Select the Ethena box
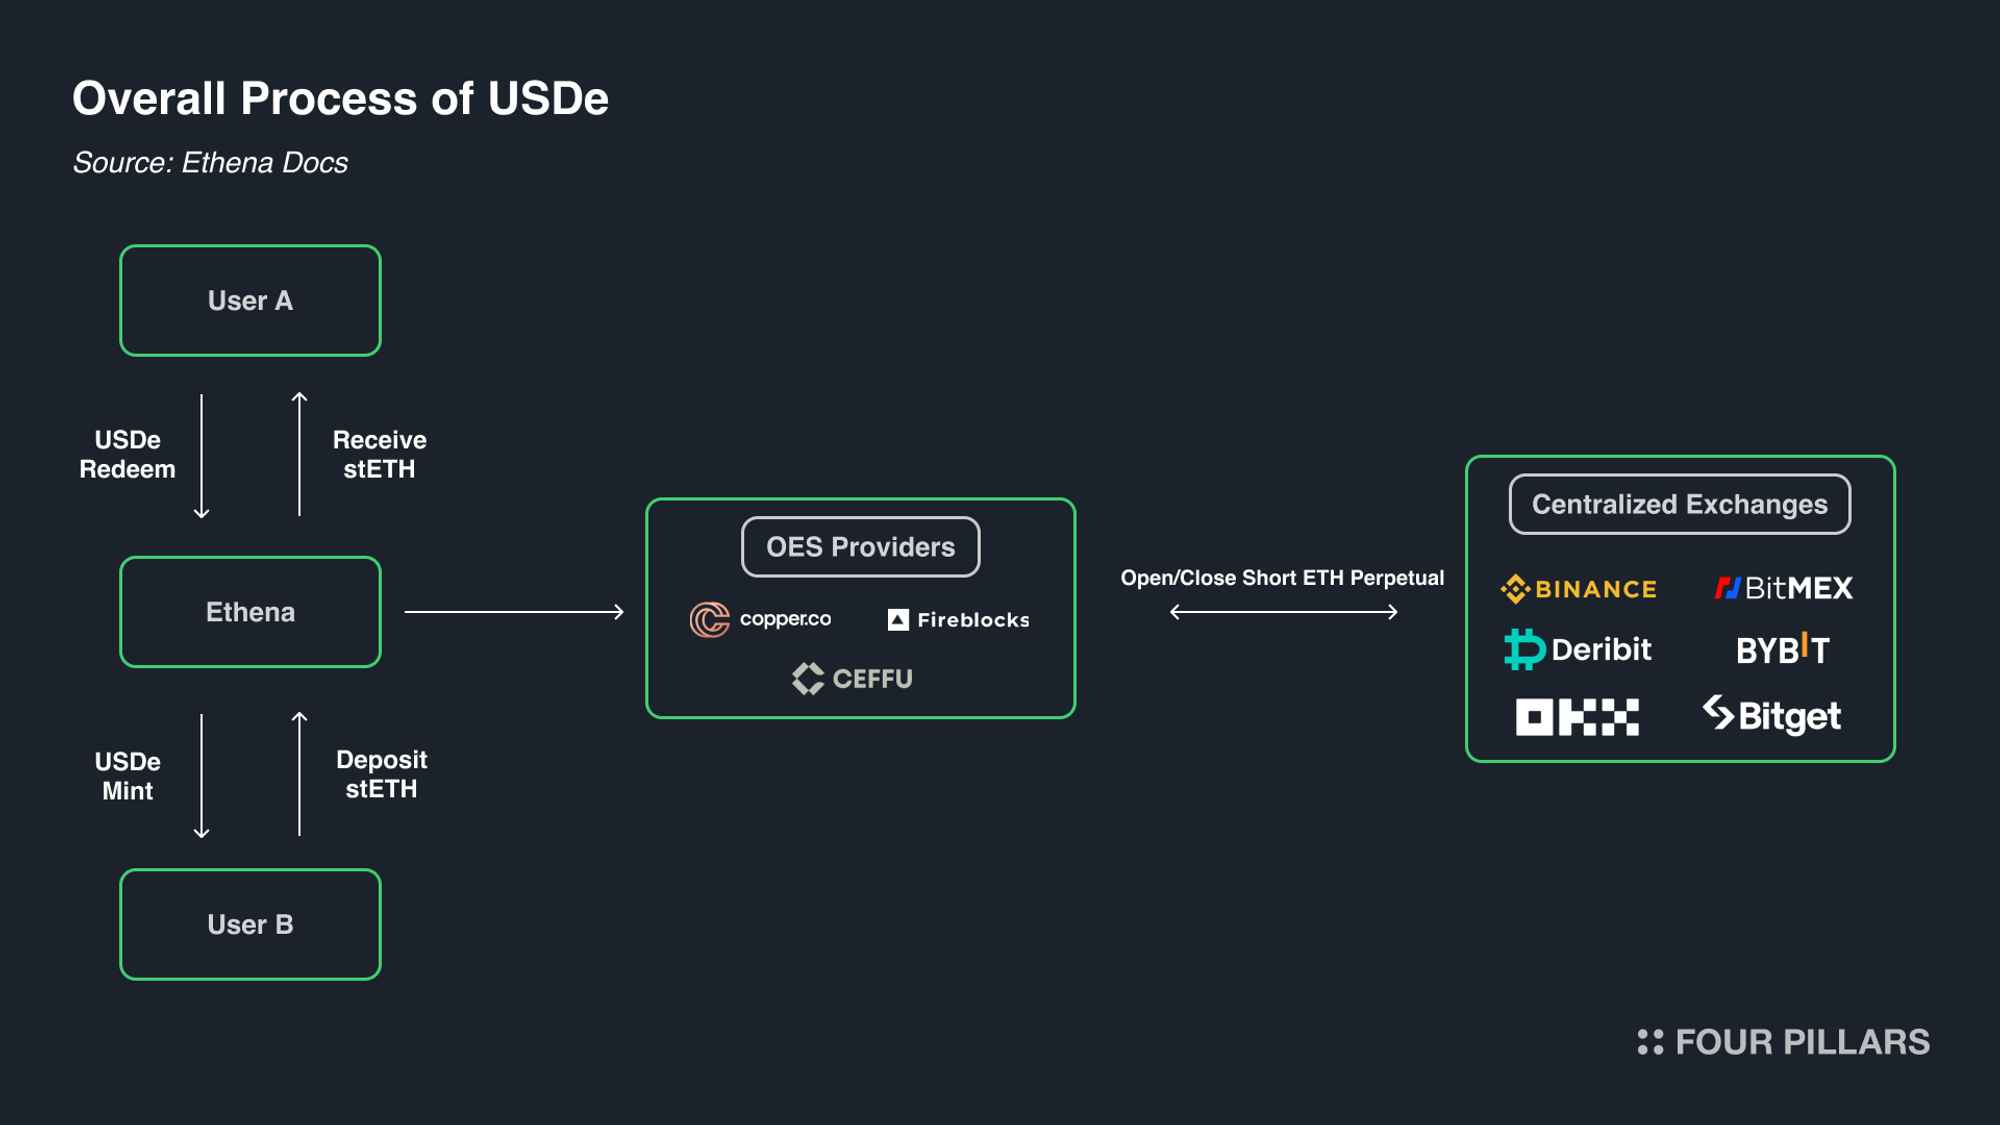Screen dimensions: 2000x1125 click(x=250, y=612)
